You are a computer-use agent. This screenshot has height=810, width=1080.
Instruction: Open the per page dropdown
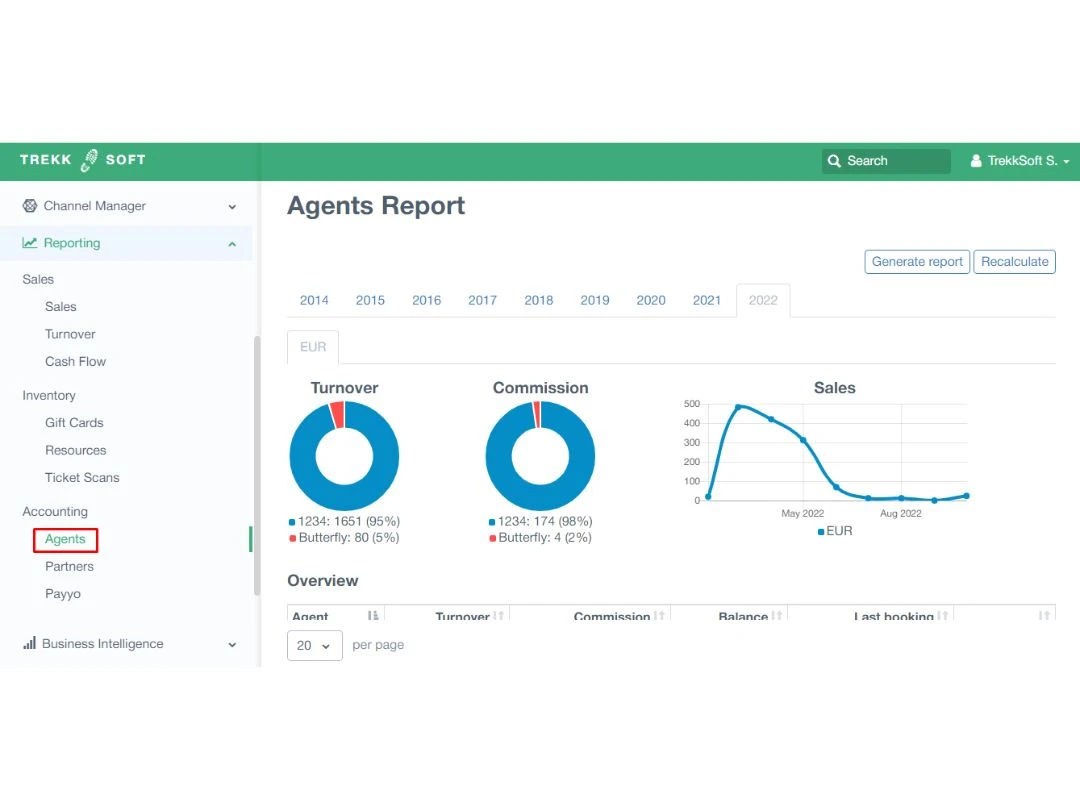(314, 645)
